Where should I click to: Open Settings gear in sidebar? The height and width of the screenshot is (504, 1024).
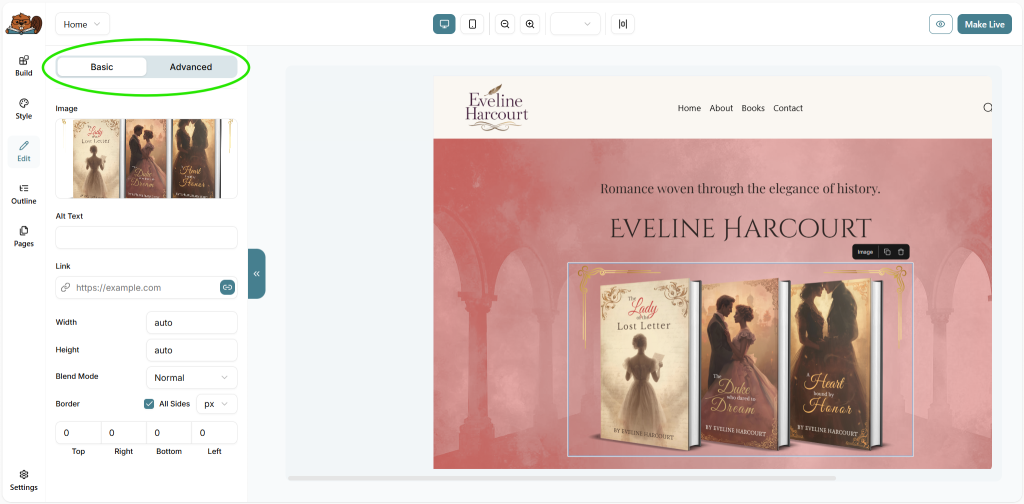(x=24, y=480)
